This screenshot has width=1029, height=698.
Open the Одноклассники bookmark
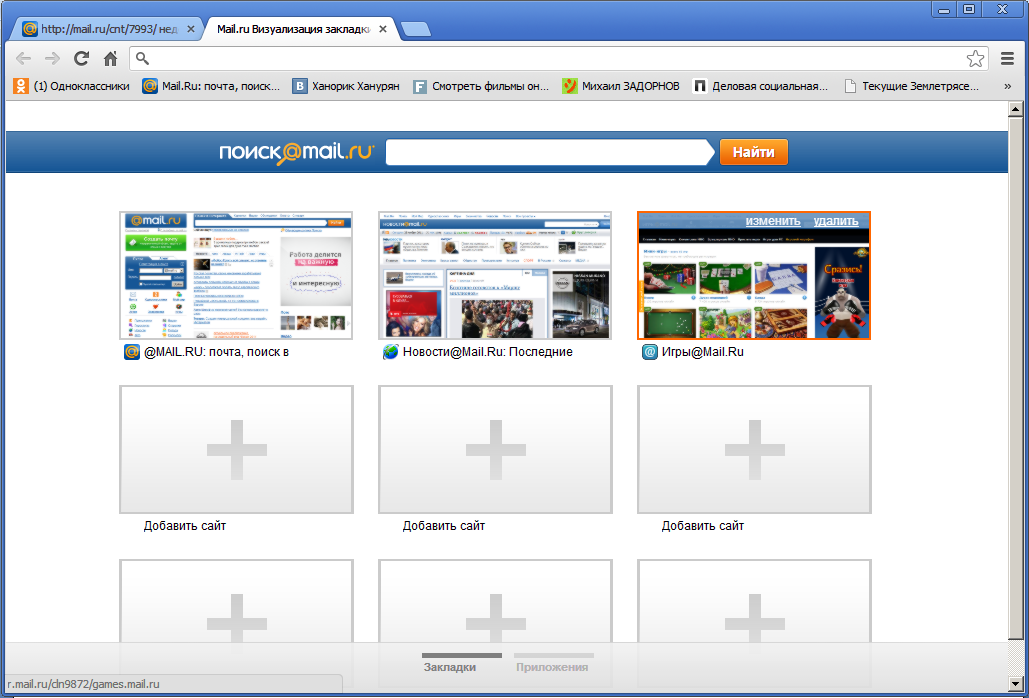[72, 86]
